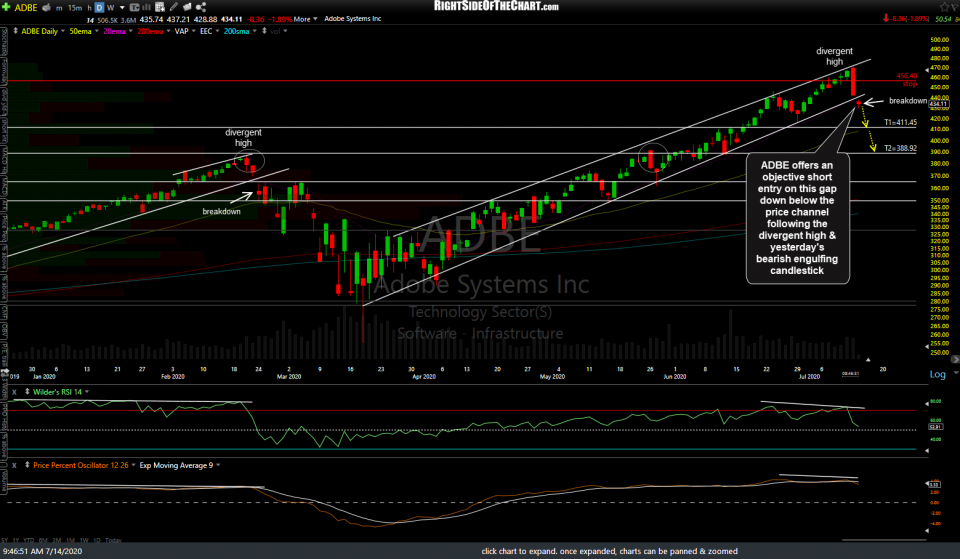Select the 1D range button

(x=97, y=541)
